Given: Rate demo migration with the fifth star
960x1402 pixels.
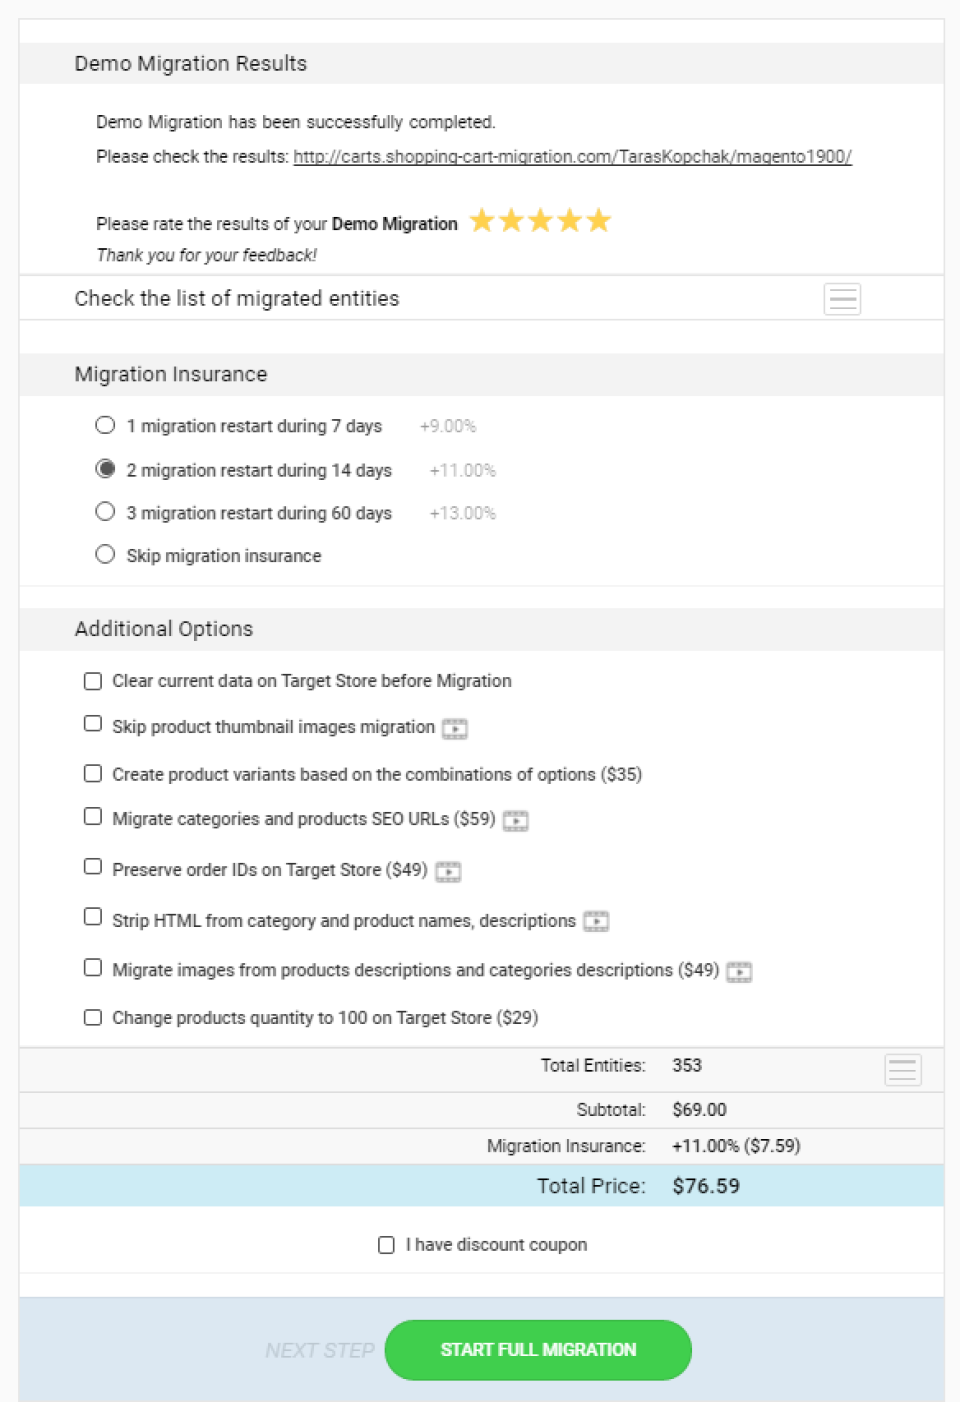Looking at the screenshot, I should point(599,221).
